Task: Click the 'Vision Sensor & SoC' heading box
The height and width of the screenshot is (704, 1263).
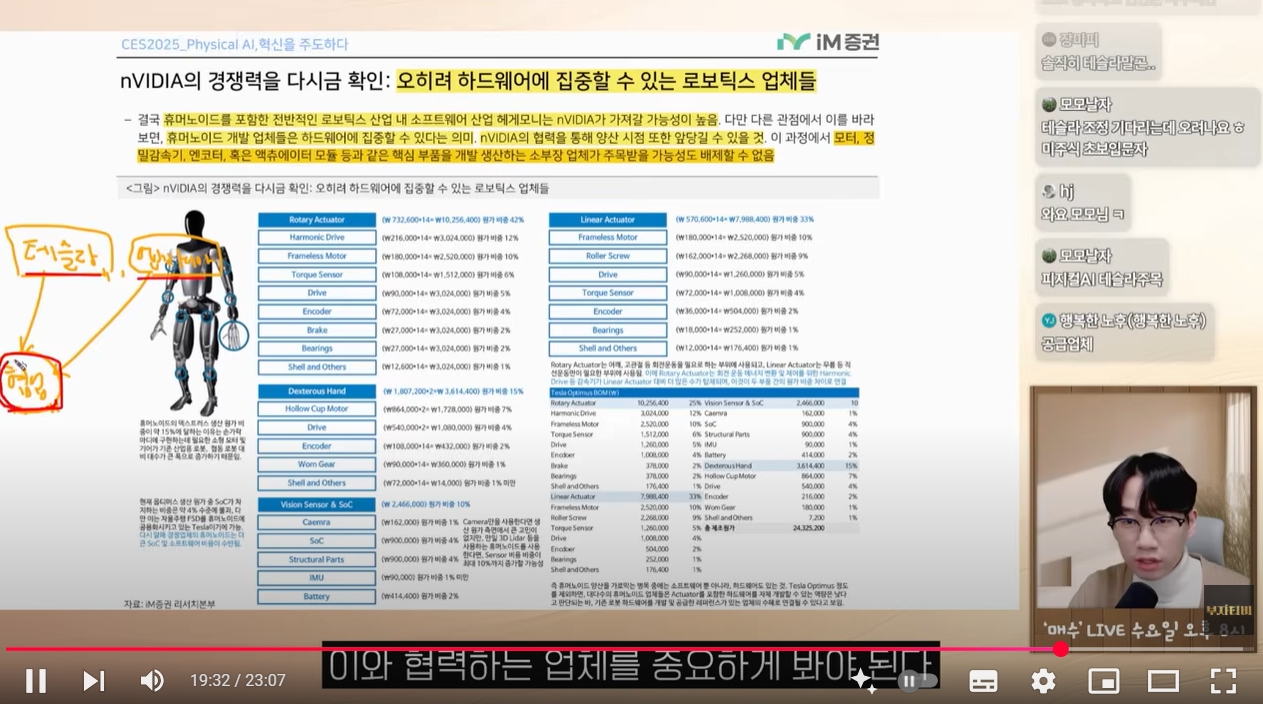Action: [x=315, y=505]
